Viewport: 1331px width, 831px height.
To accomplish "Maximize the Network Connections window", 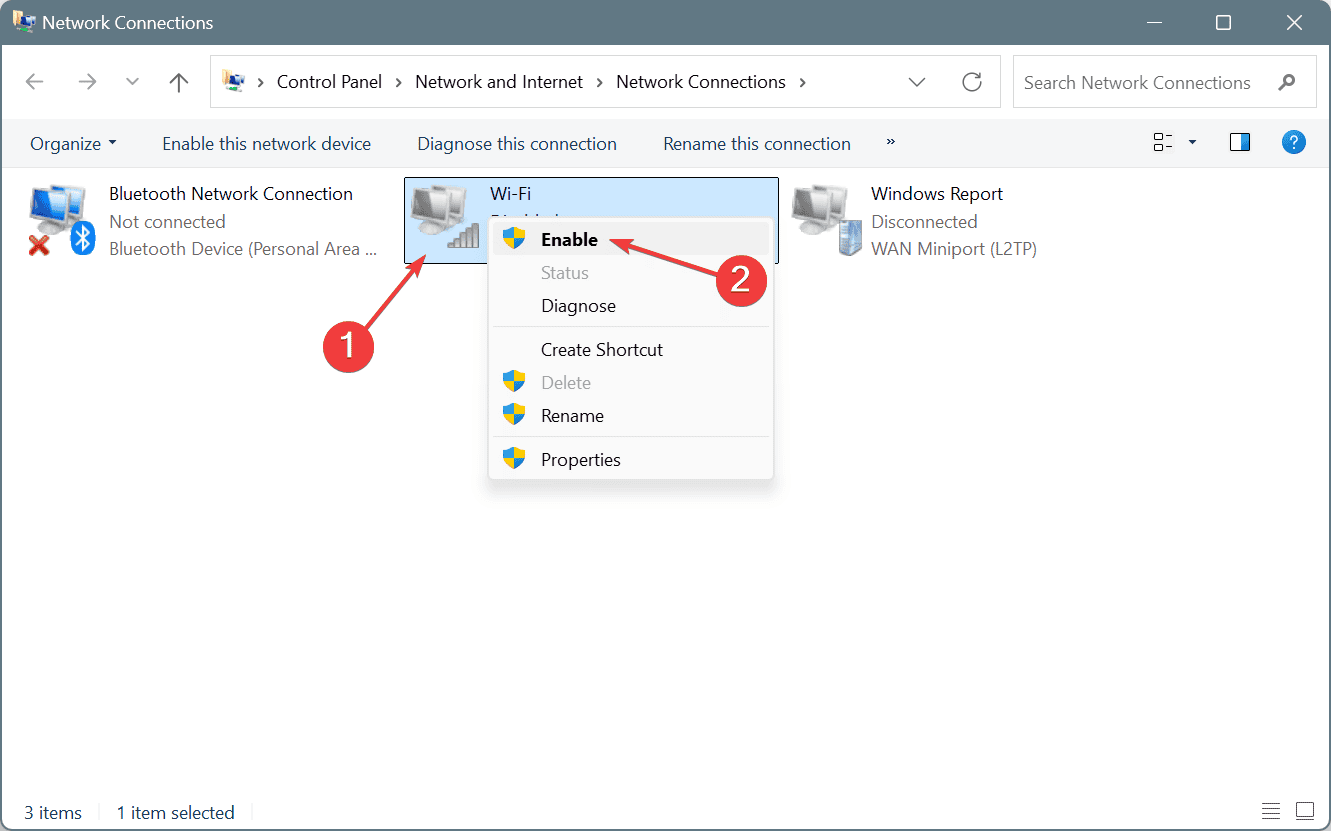I will (1223, 22).
